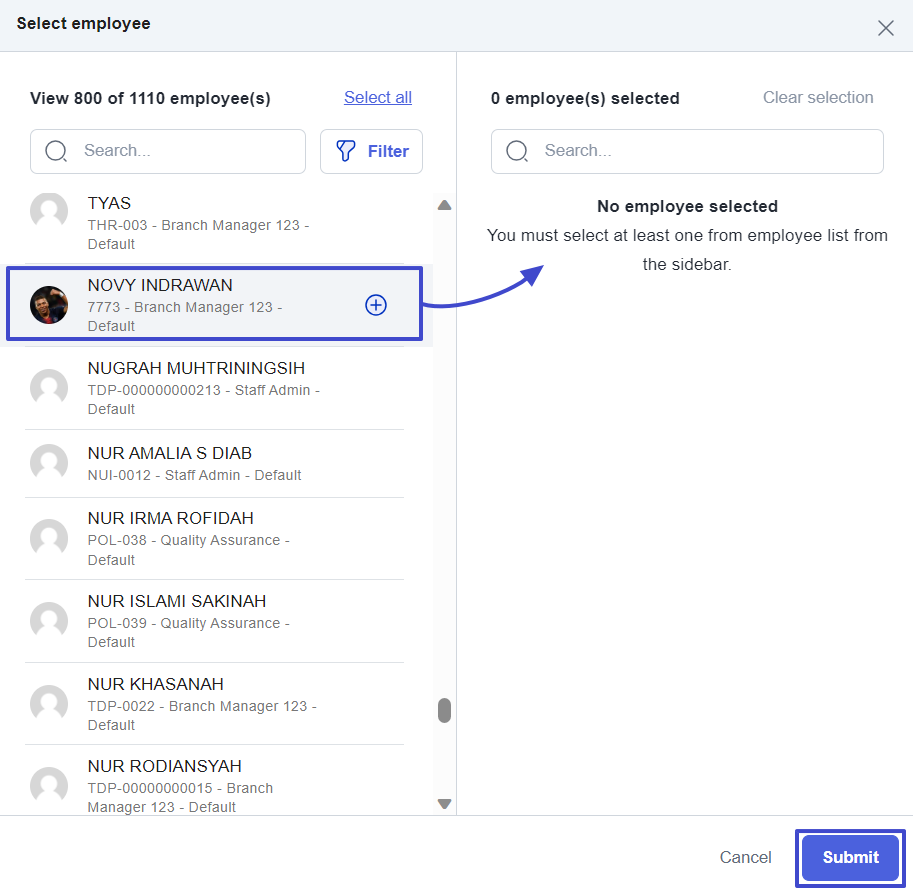Click NUR AMALIA S DIAB avatar
The width and height of the screenshot is (913, 892).
[x=49, y=463]
